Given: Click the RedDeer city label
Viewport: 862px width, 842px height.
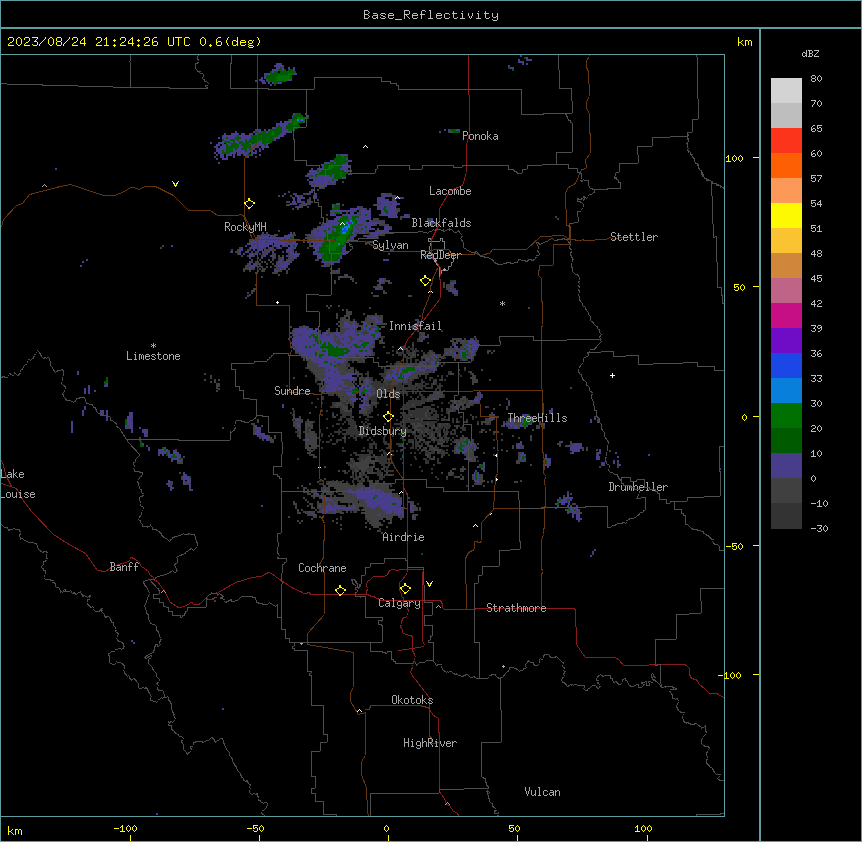Looking at the screenshot, I should [x=440, y=255].
